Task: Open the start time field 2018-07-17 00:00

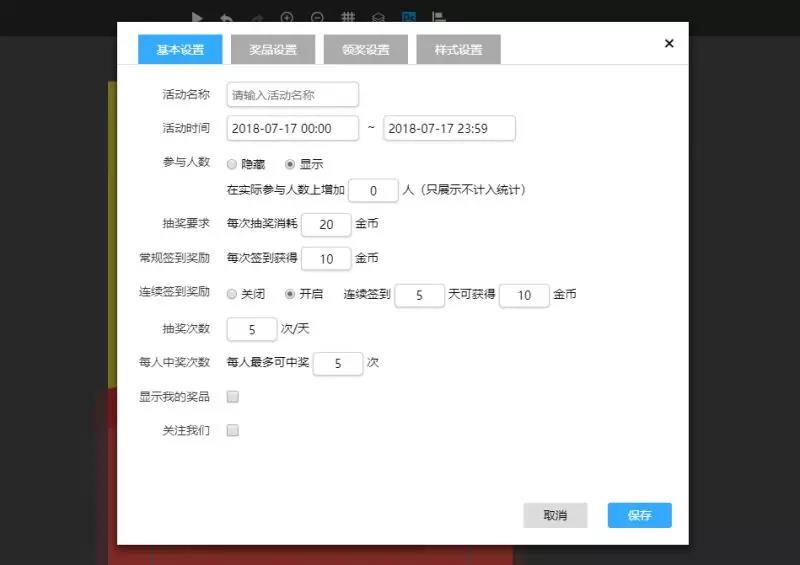Action: point(293,128)
